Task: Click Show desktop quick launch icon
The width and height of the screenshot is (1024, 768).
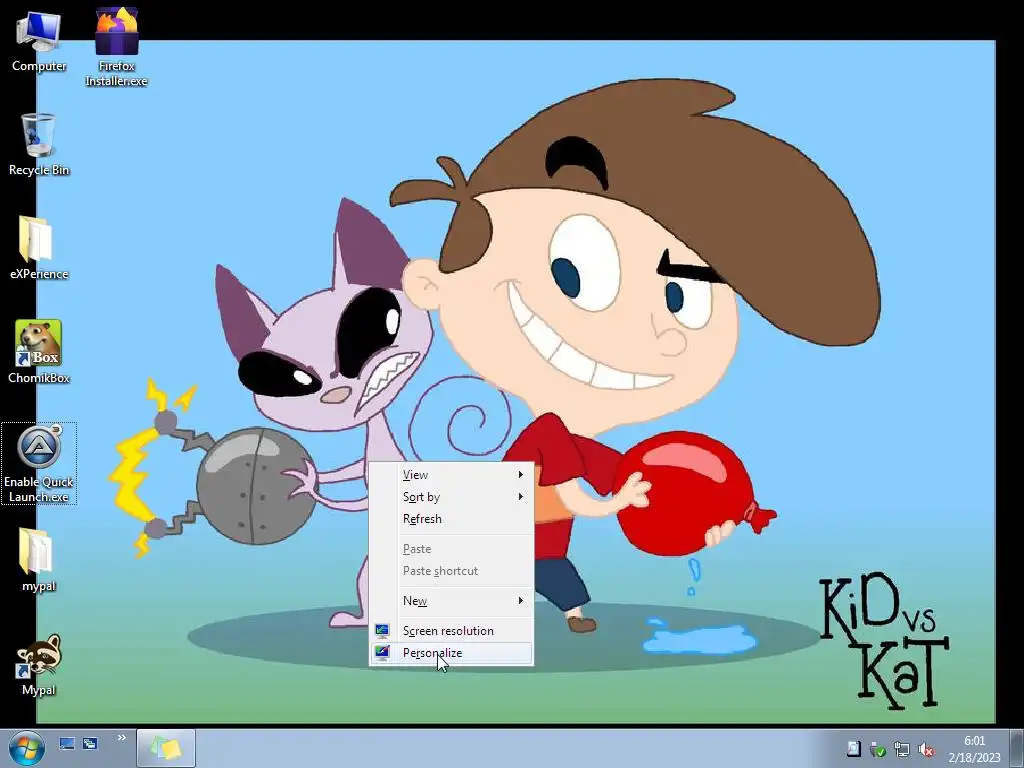Action: coord(67,743)
